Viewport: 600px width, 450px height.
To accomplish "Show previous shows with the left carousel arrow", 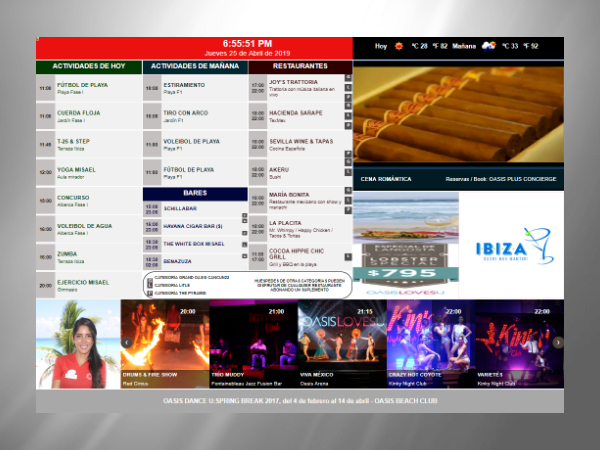I will [127, 342].
